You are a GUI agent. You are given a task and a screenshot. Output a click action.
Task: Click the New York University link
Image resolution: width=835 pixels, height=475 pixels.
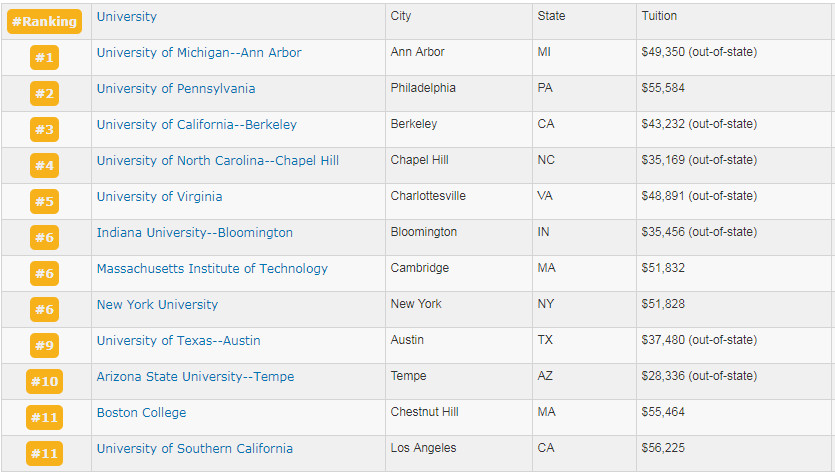157,305
